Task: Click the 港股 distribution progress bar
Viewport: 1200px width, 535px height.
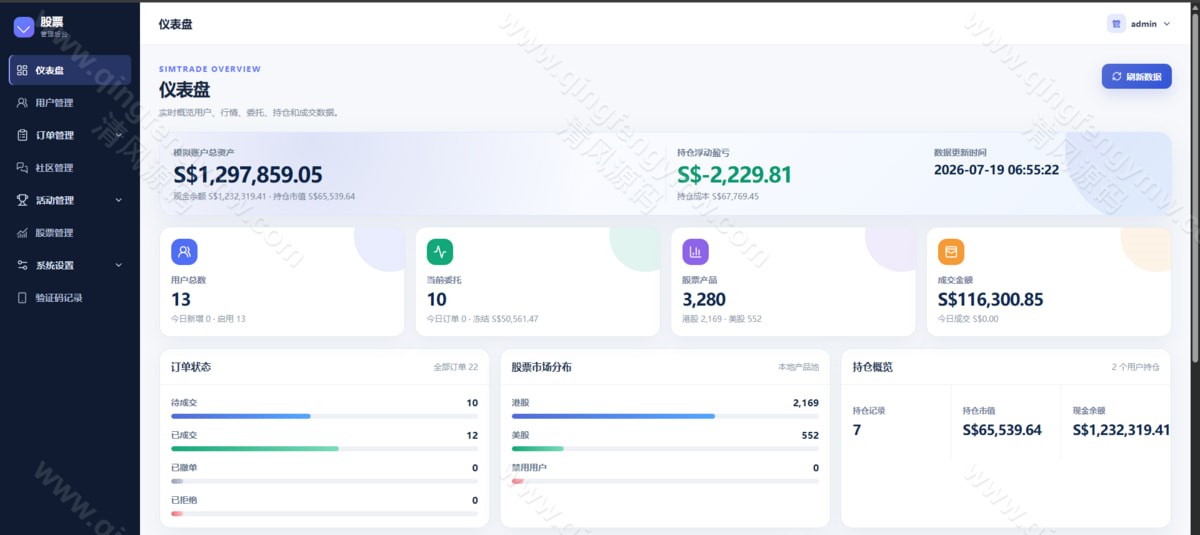Action: click(x=665, y=416)
